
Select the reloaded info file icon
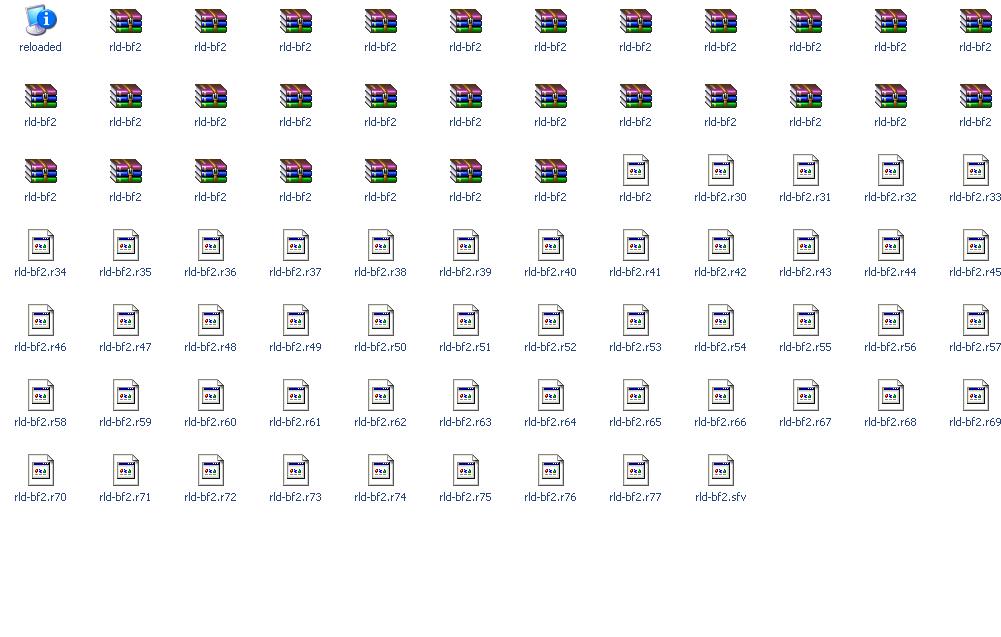click(x=41, y=20)
